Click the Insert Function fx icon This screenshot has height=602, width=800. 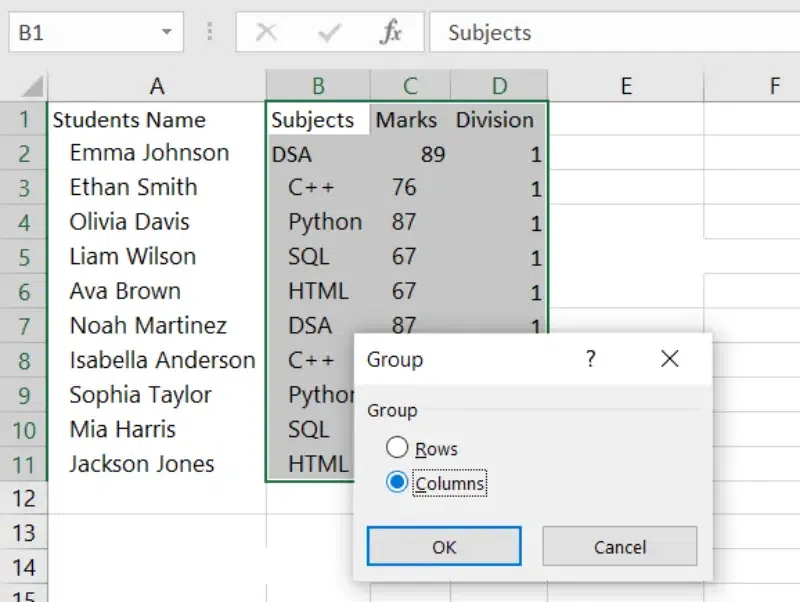point(390,33)
